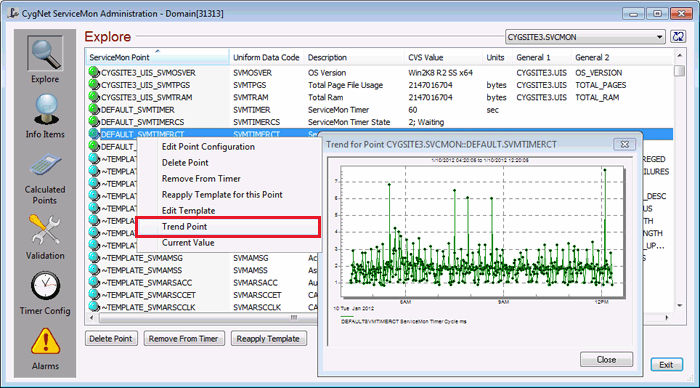Minimize the ServiceMon Administration window

(633, 13)
